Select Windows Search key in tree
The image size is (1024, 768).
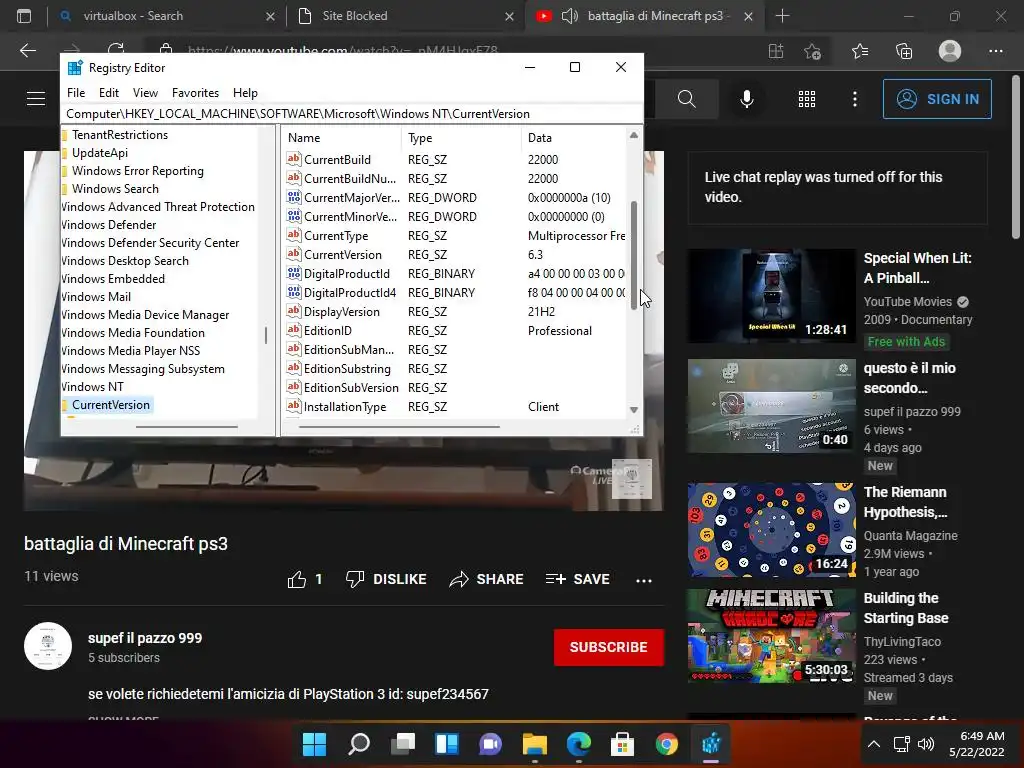coord(115,189)
